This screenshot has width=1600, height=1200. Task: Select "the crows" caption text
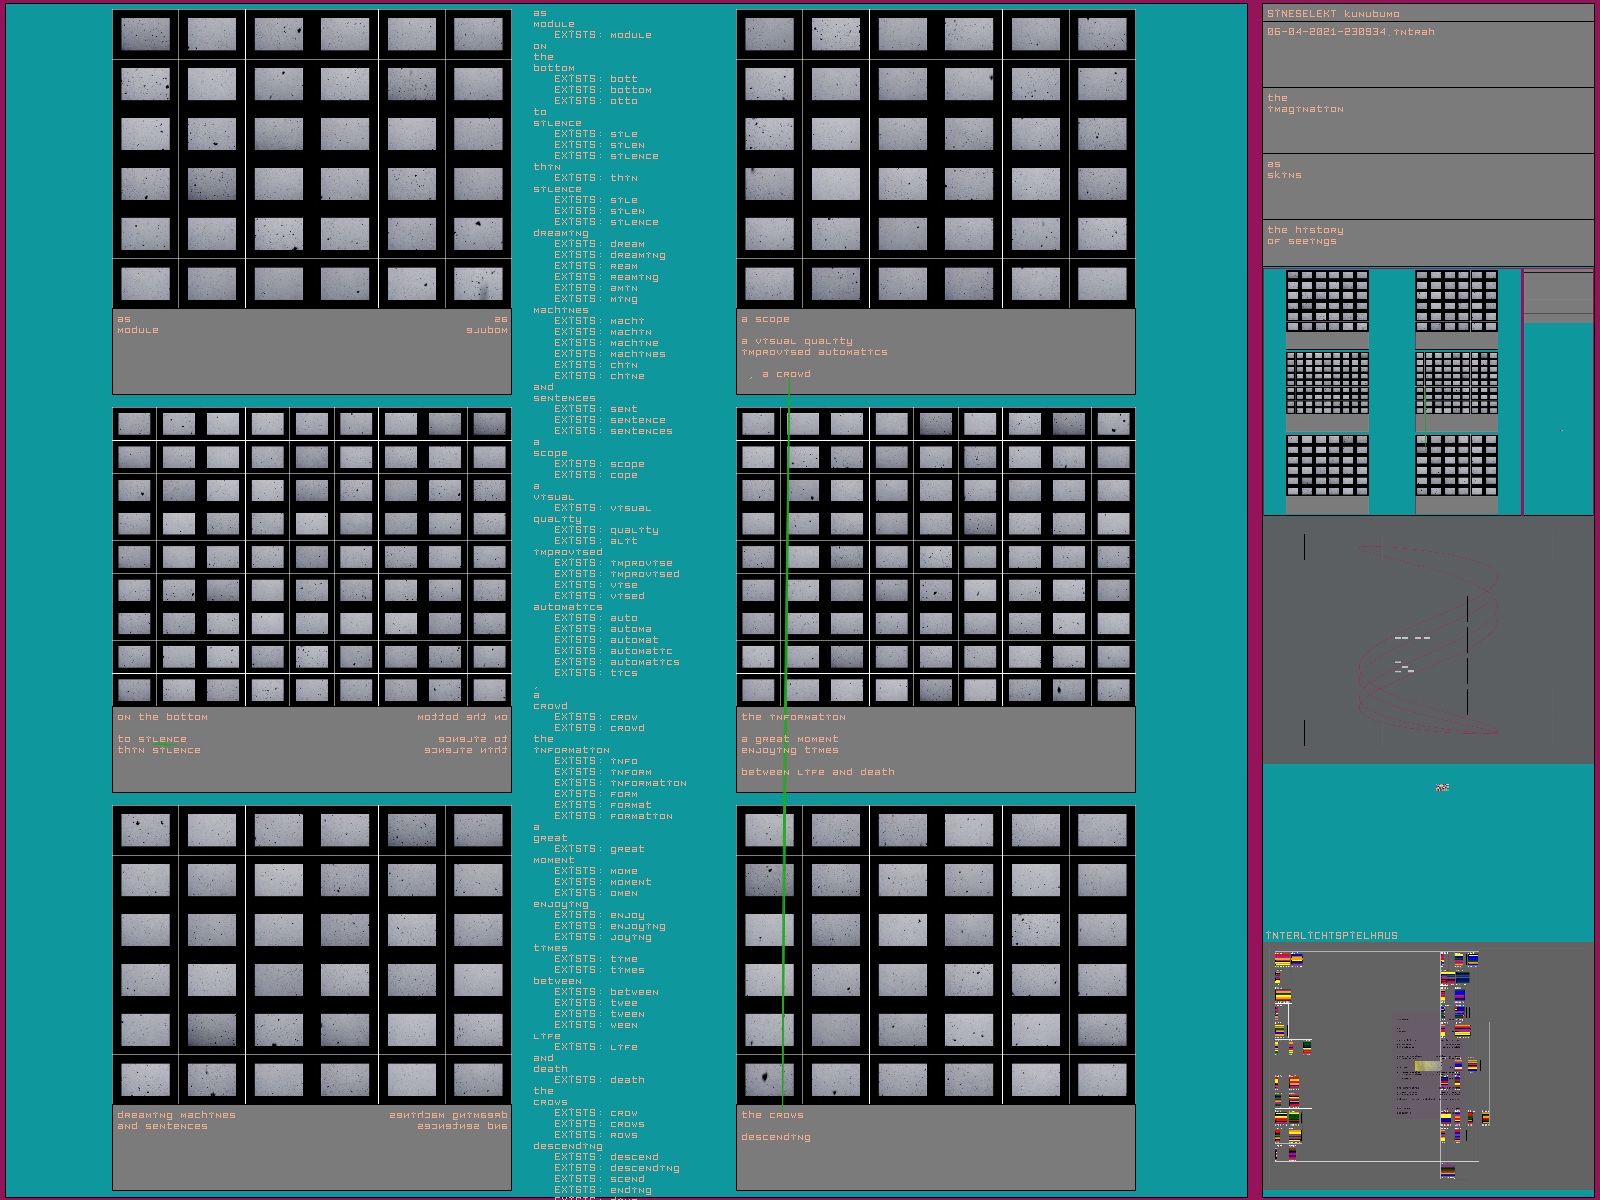[772, 1115]
